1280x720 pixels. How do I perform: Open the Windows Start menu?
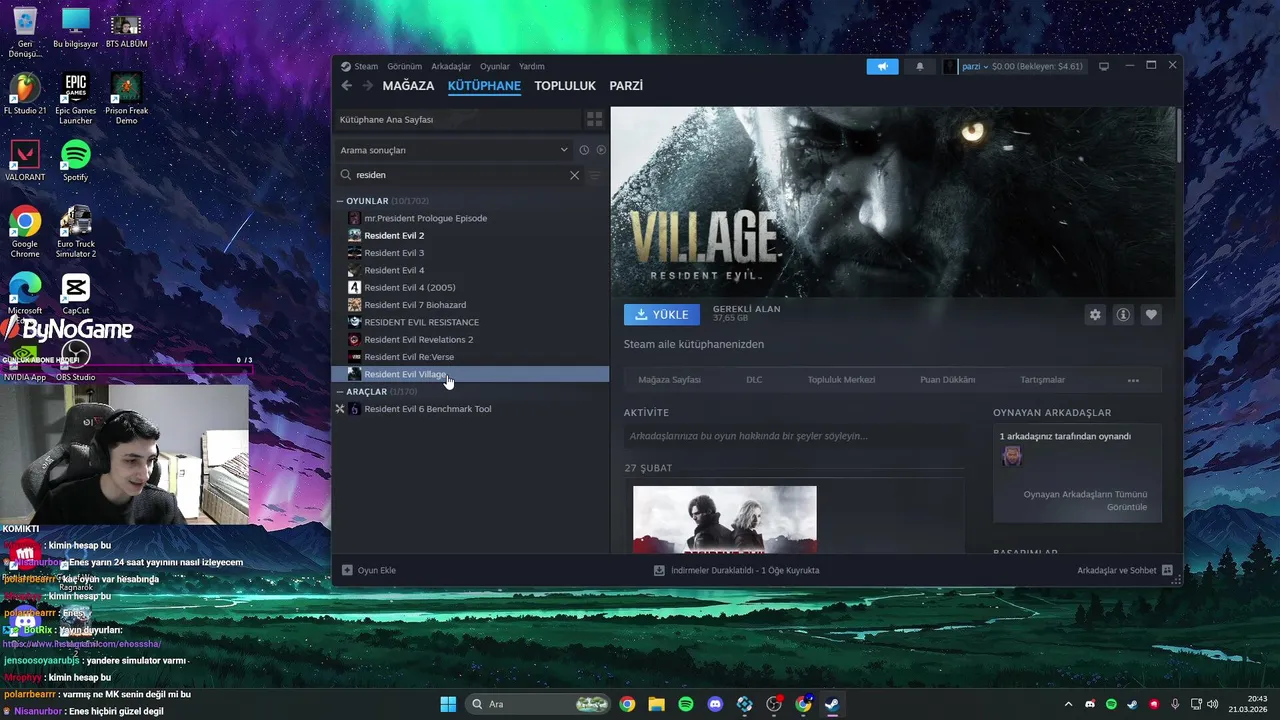click(x=448, y=704)
